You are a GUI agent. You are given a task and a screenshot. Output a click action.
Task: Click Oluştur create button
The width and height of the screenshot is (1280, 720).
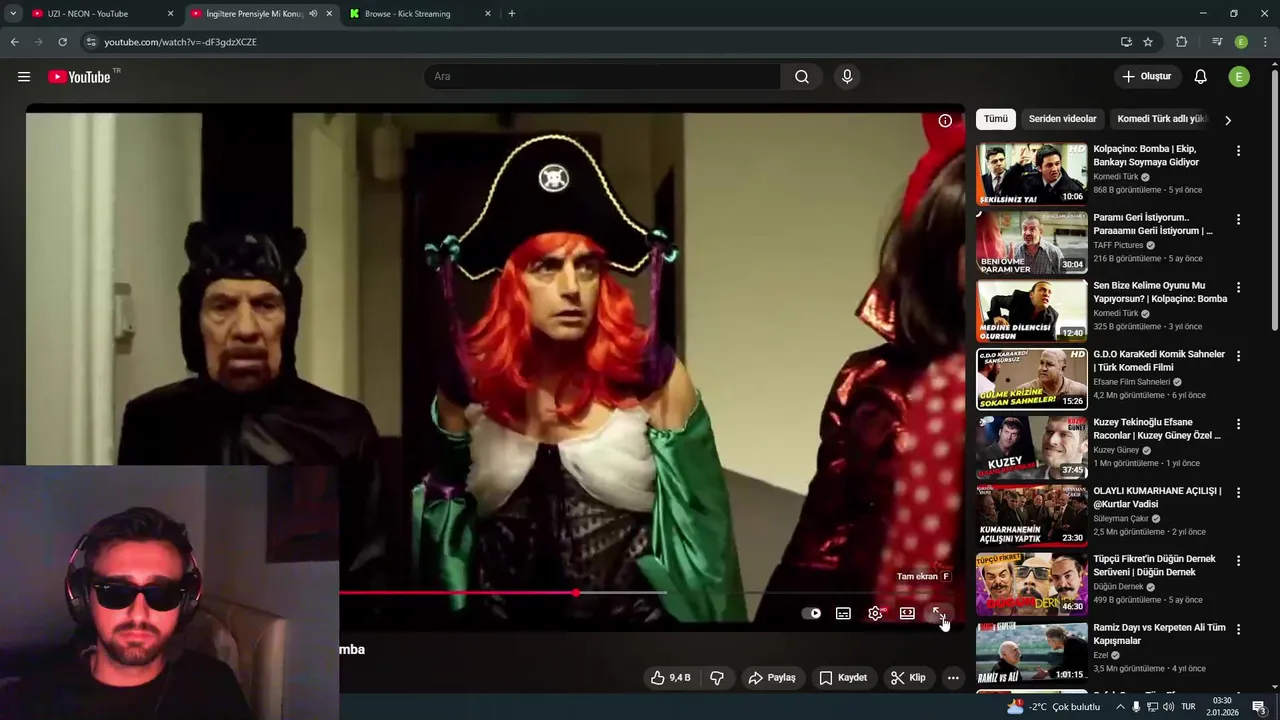point(1148,77)
